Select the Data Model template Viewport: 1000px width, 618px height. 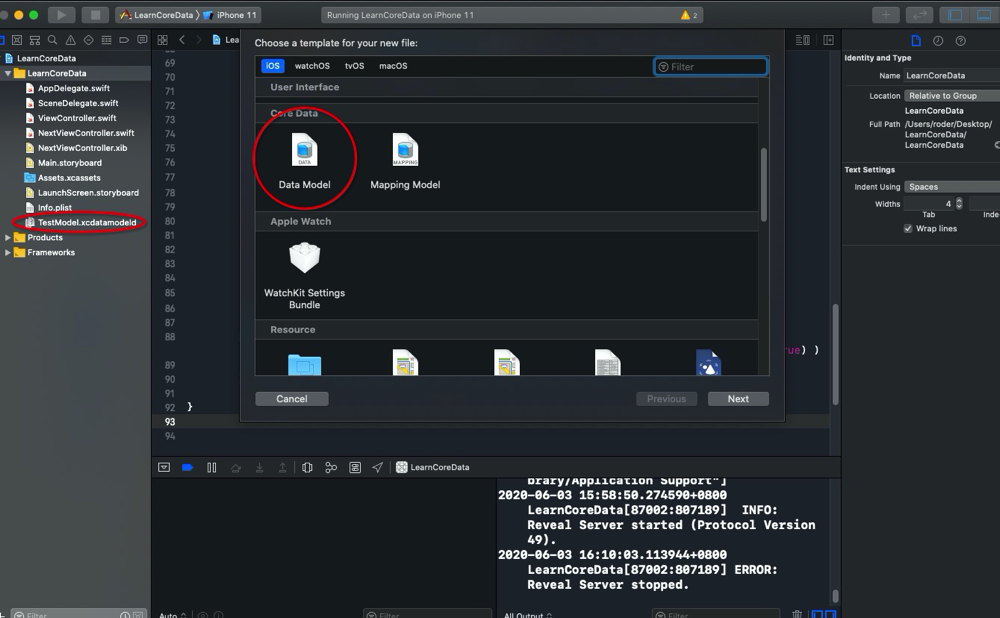(304, 161)
